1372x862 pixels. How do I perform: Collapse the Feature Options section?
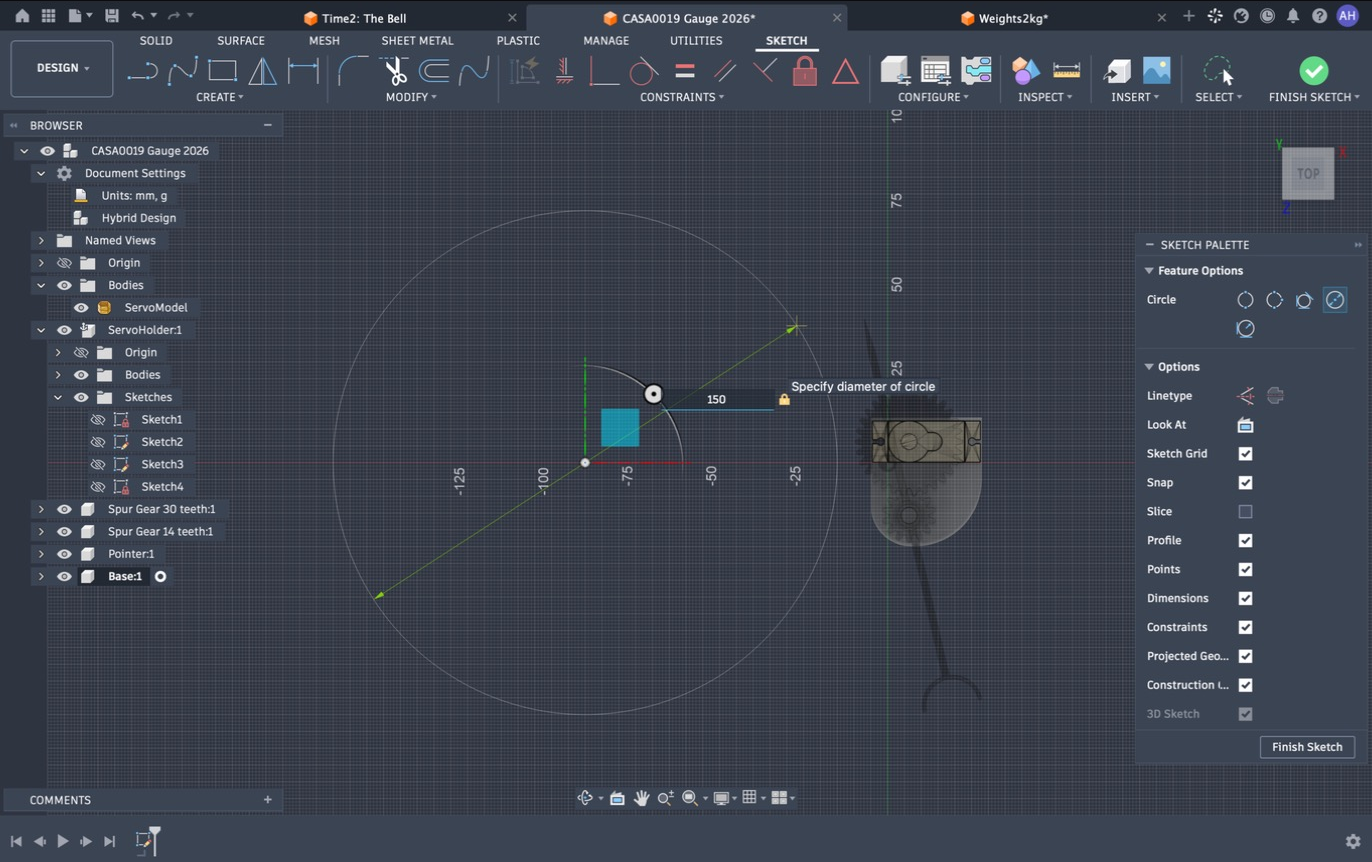tap(1149, 271)
